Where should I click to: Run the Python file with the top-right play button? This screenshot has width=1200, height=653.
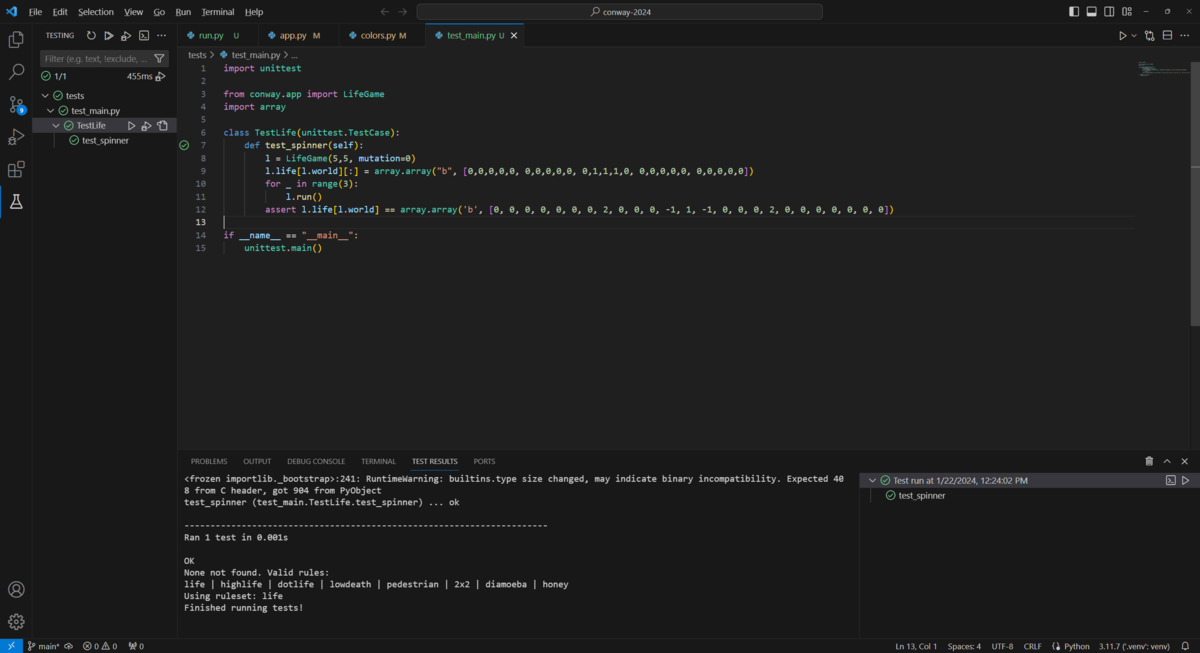[1121, 34]
